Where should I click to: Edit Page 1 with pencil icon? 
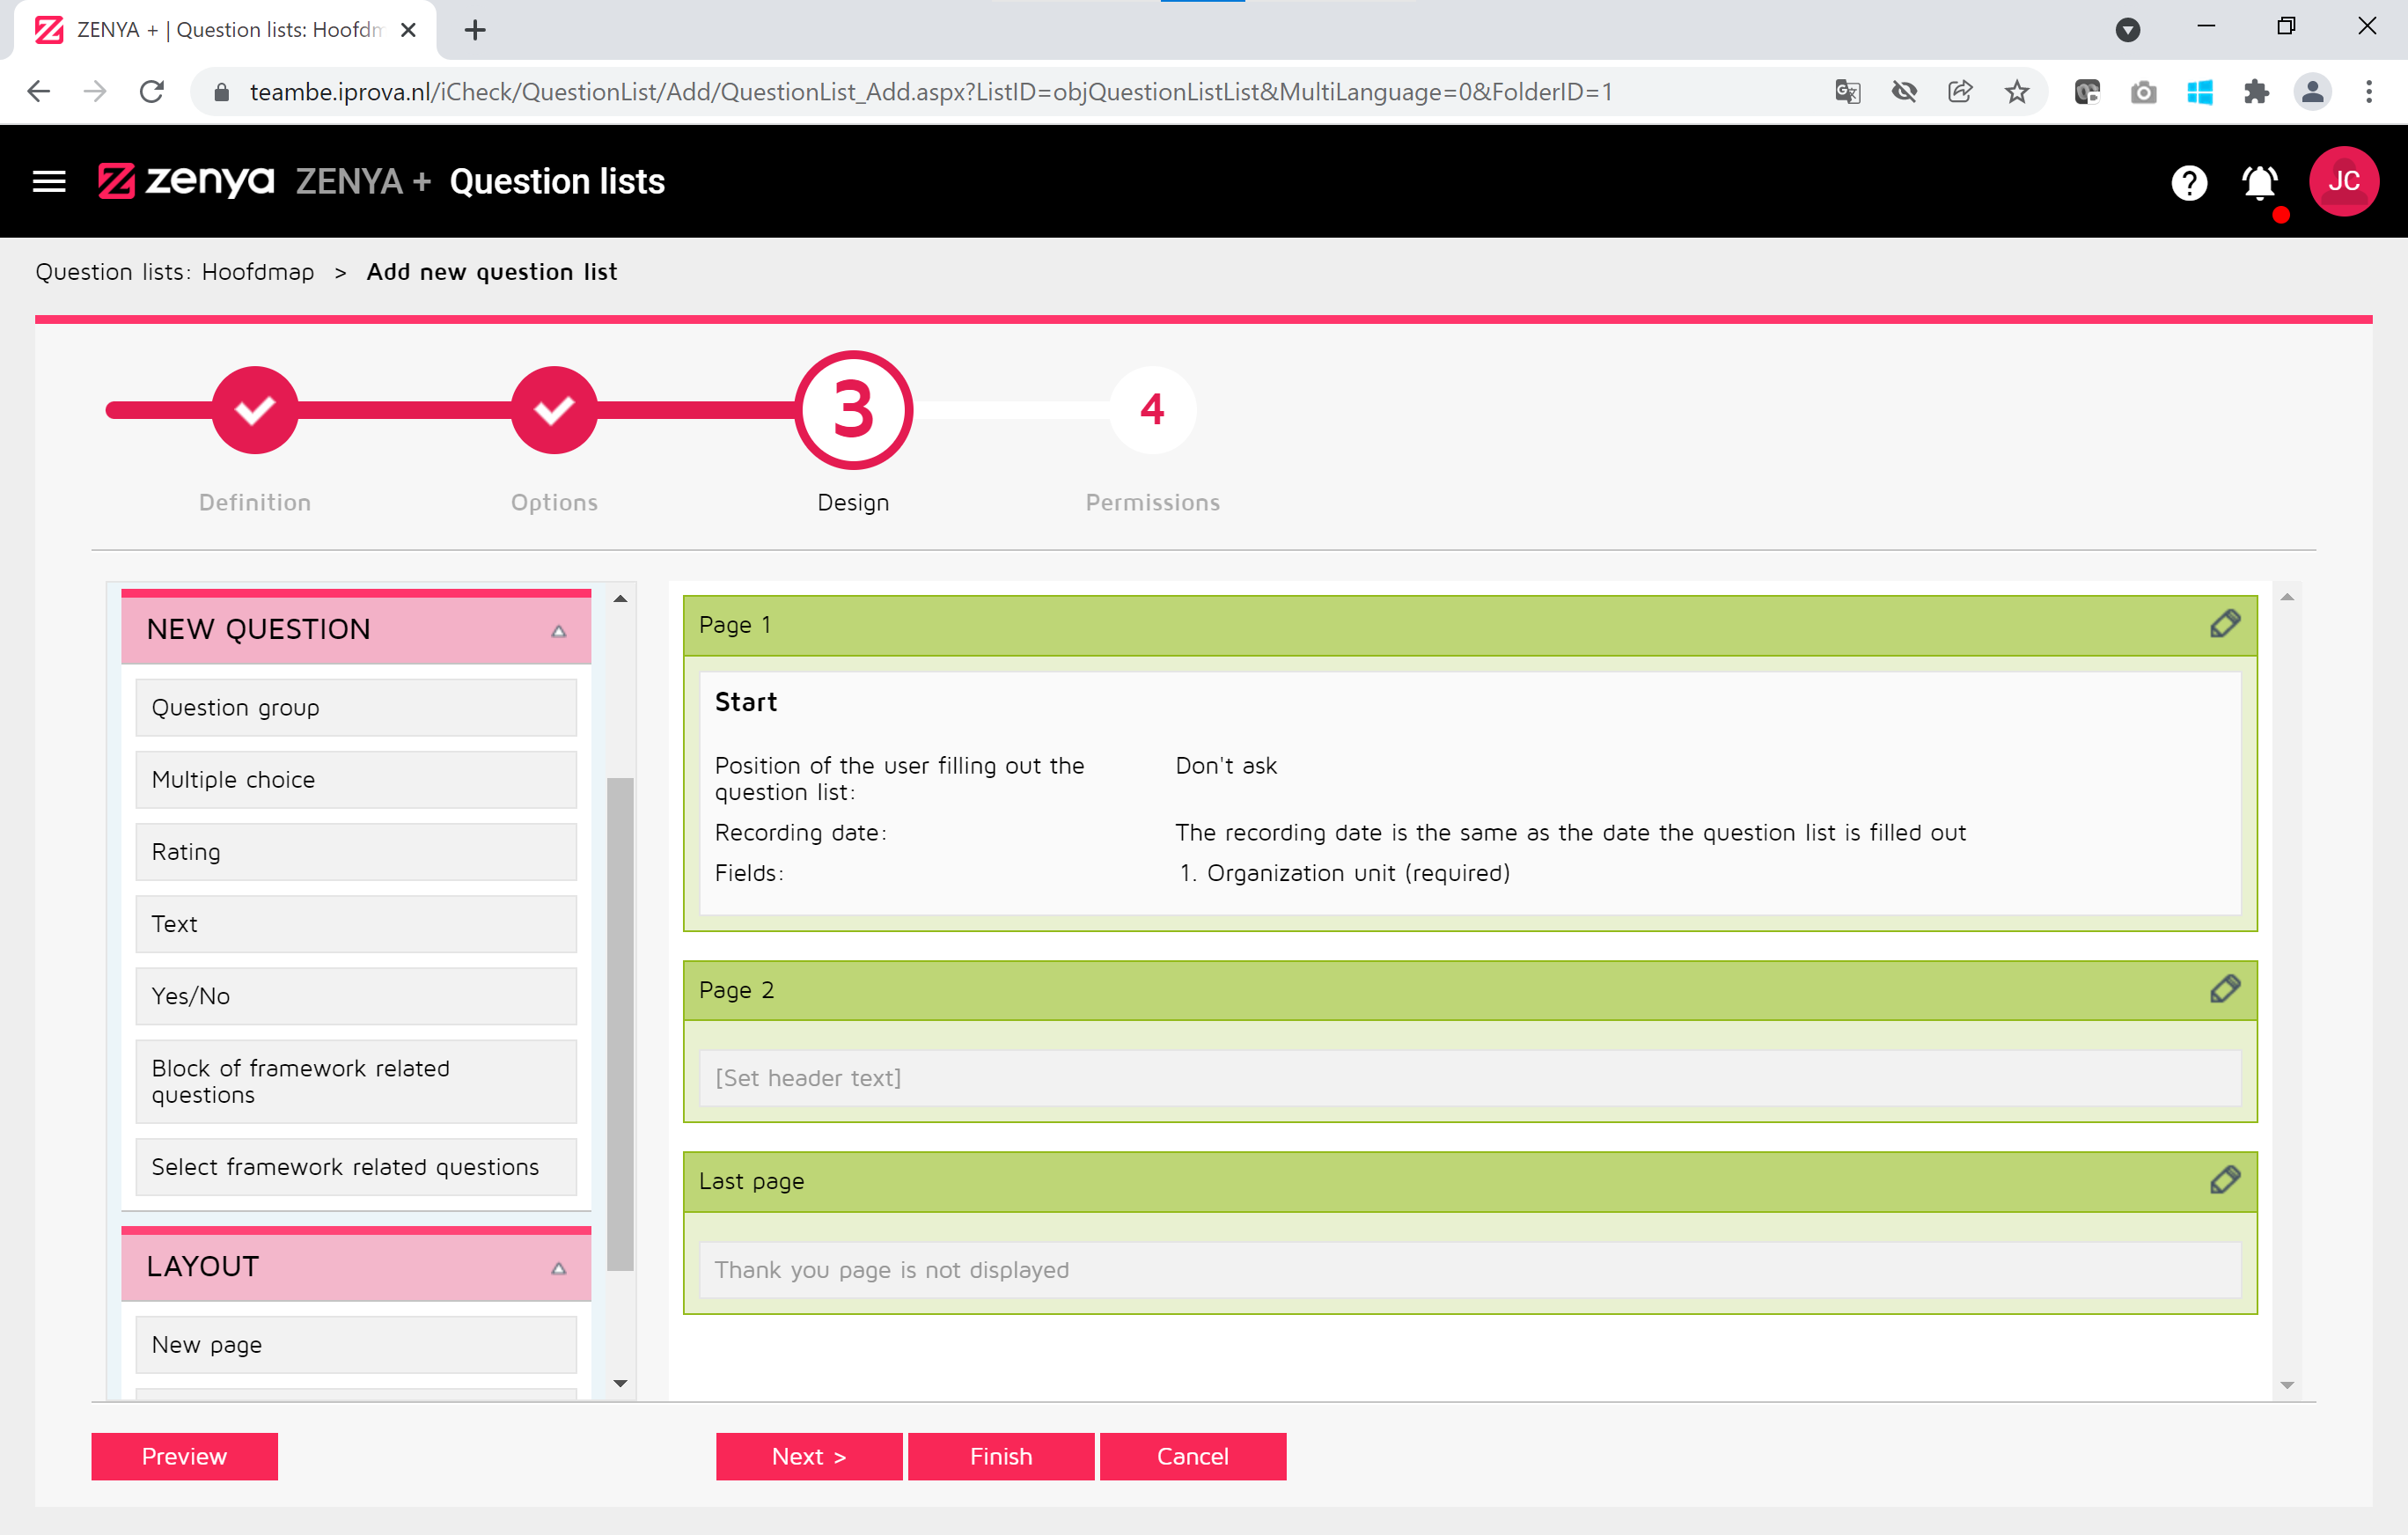click(2224, 624)
